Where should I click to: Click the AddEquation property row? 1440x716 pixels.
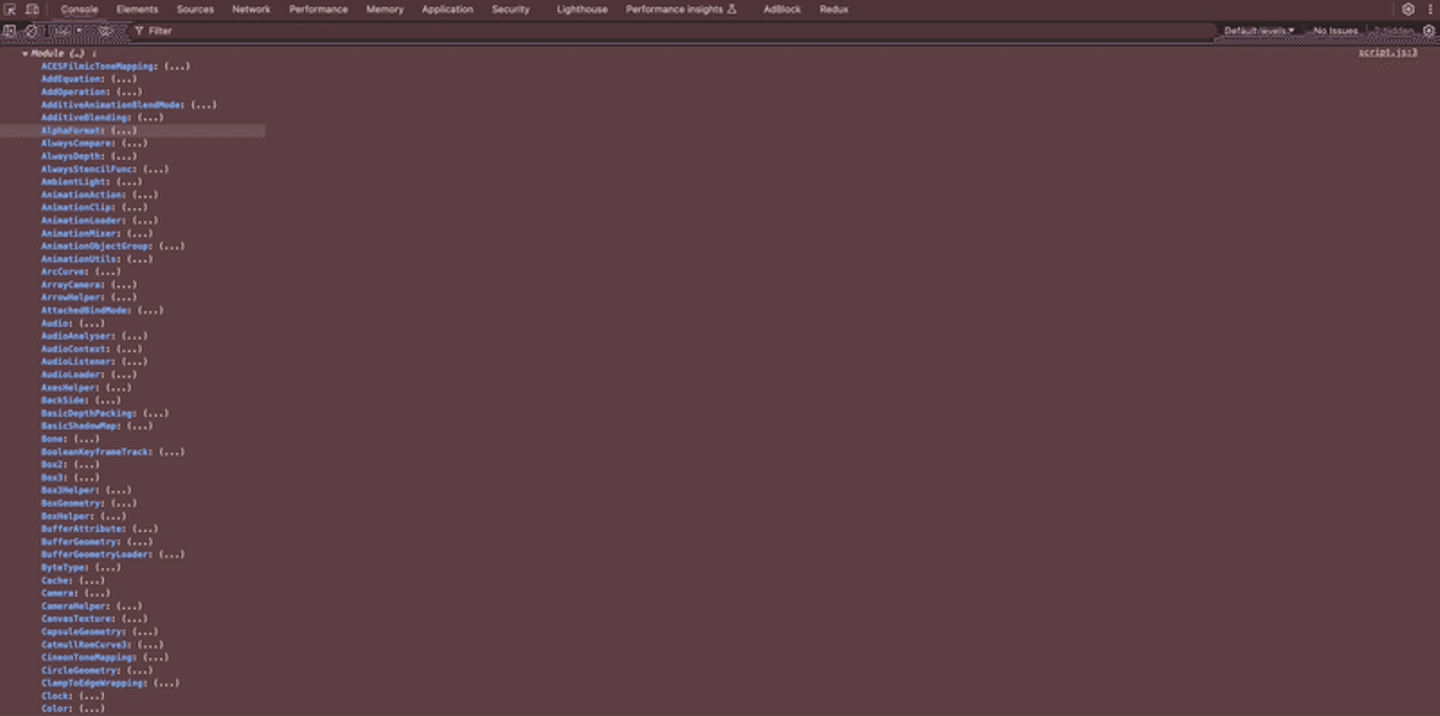point(88,79)
